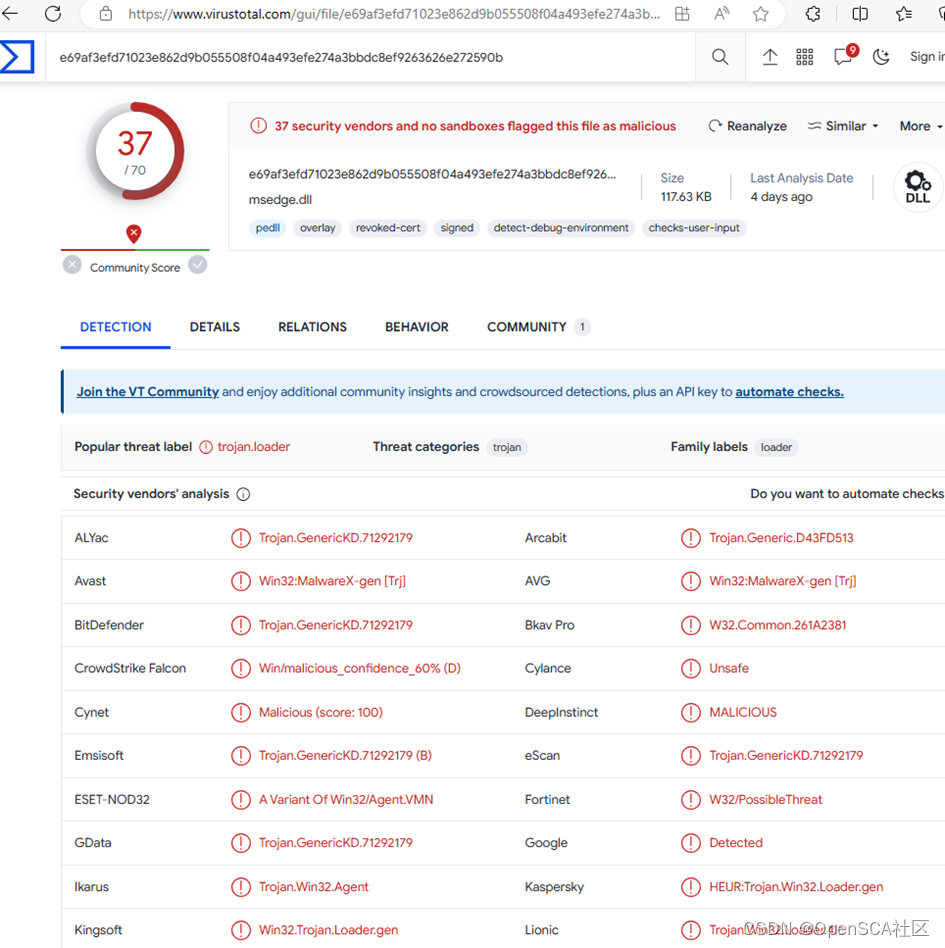
Task: Click the upload file arrow icon
Action: pos(770,57)
